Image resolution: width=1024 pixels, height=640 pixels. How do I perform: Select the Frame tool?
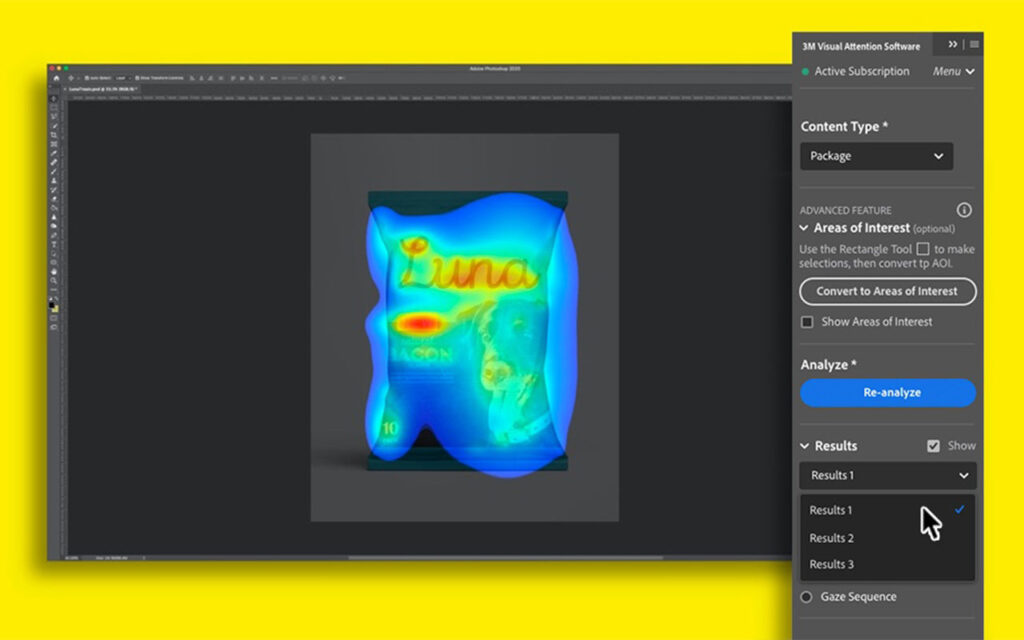click(54, 144)
